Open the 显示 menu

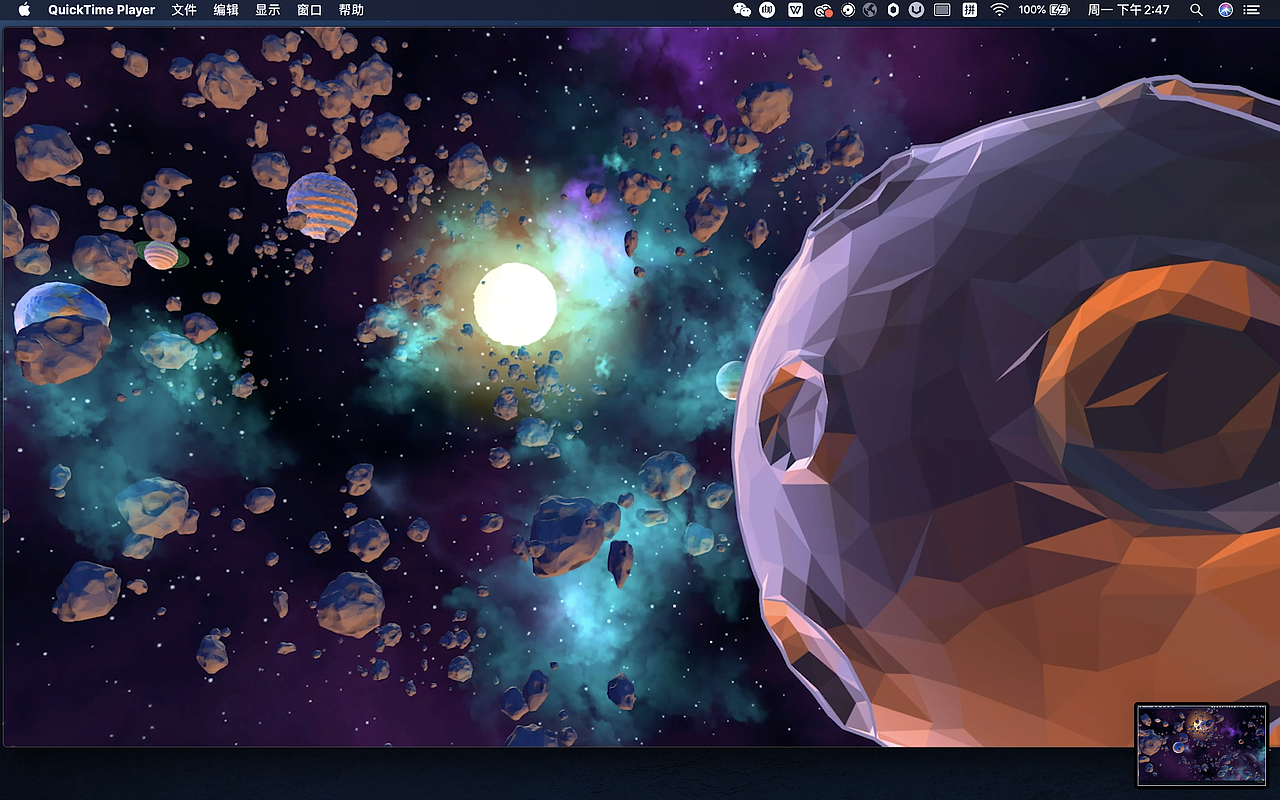(268, 10)
